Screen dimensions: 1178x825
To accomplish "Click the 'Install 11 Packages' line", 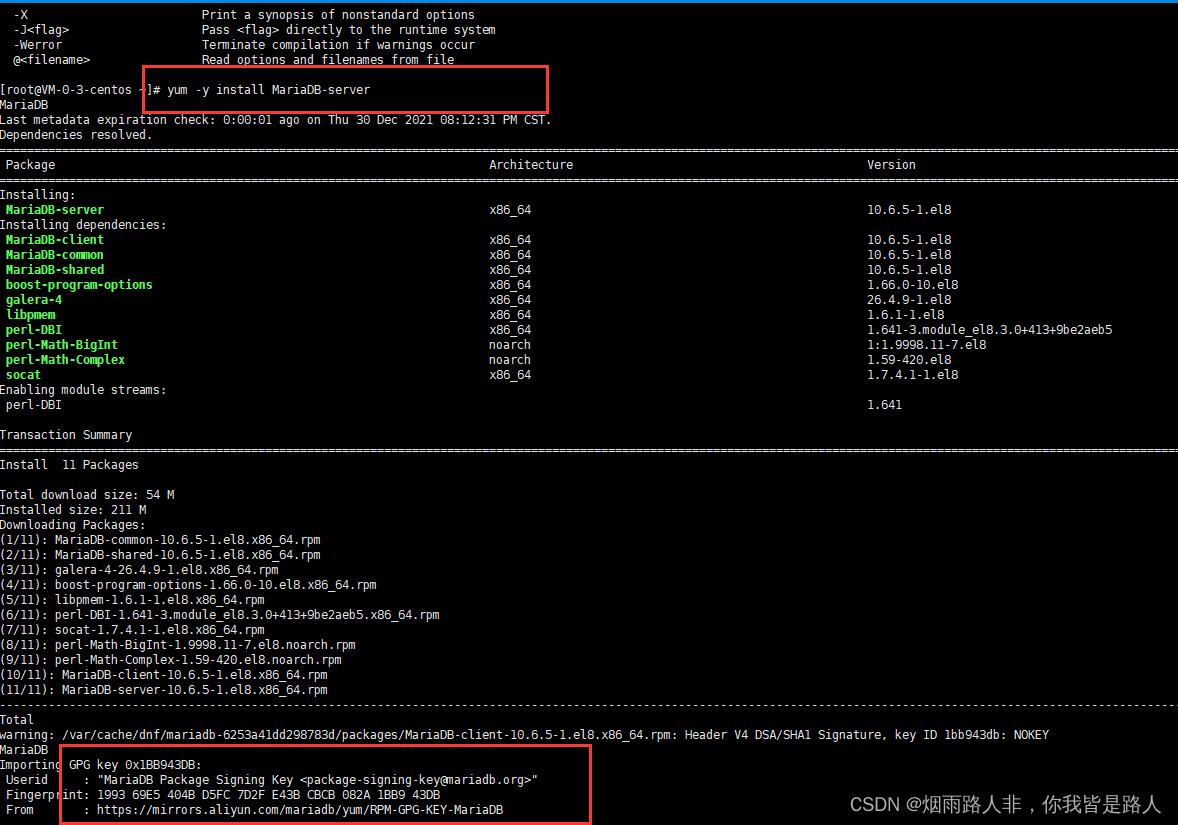I will [x=69, y=465].
